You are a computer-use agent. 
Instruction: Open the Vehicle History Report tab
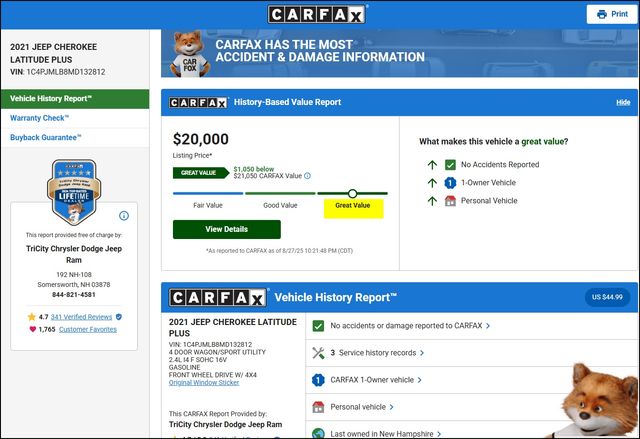coord(75,99)
